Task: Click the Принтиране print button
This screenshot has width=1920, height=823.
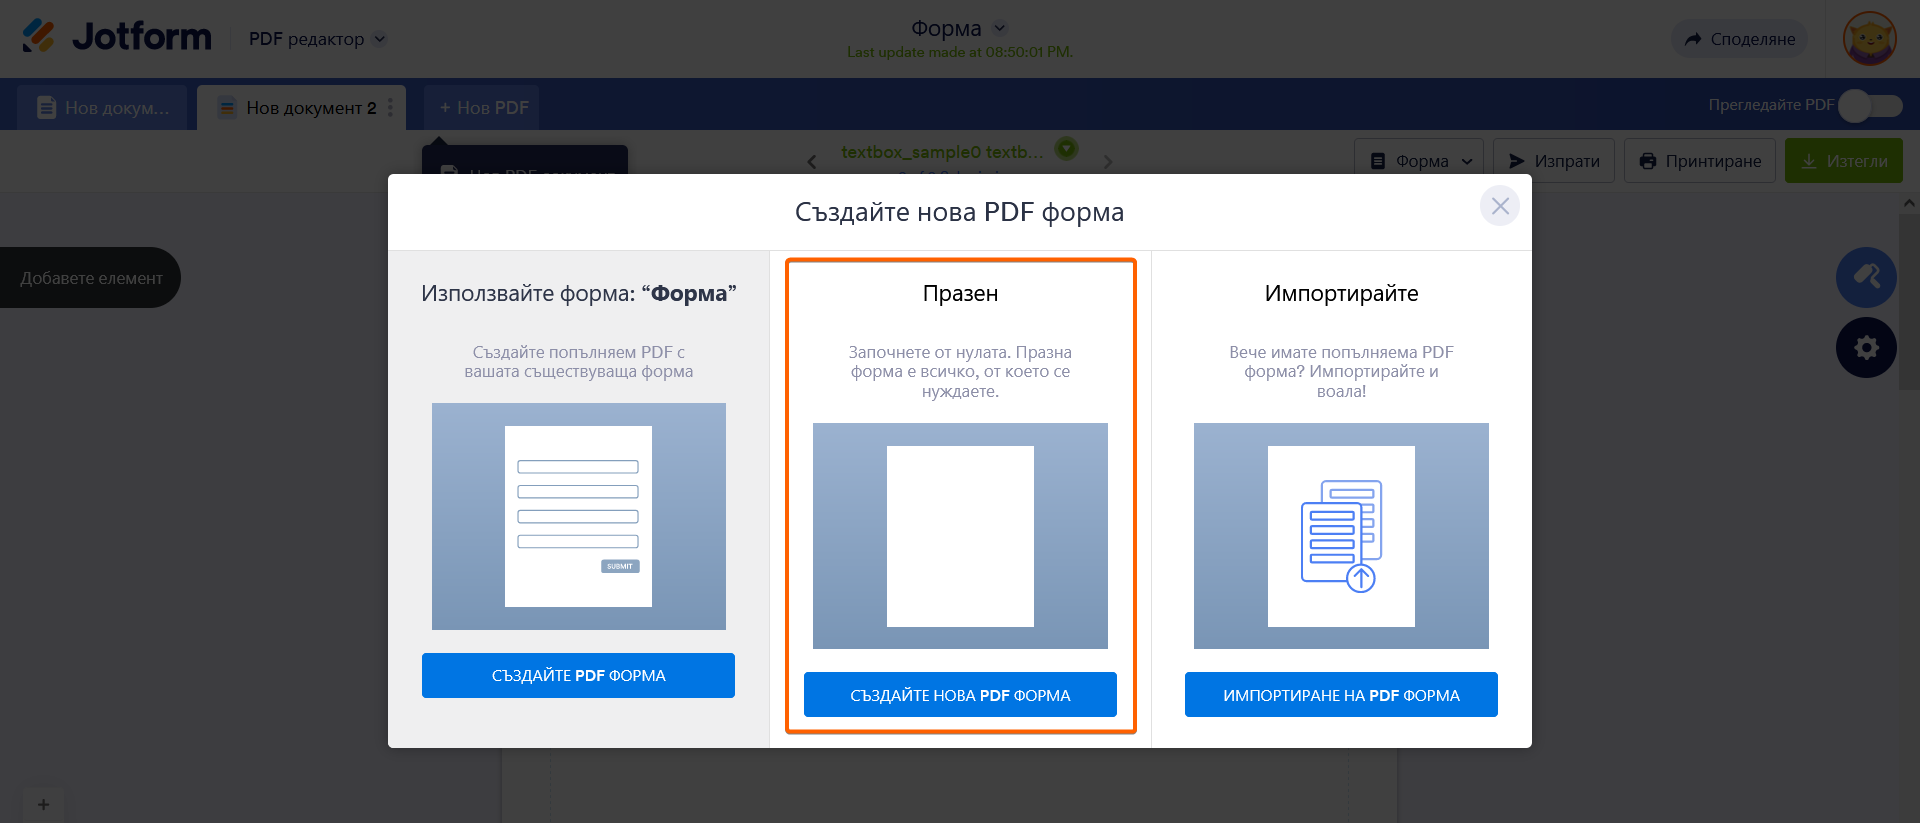Action: click(x=1700, y=161)
